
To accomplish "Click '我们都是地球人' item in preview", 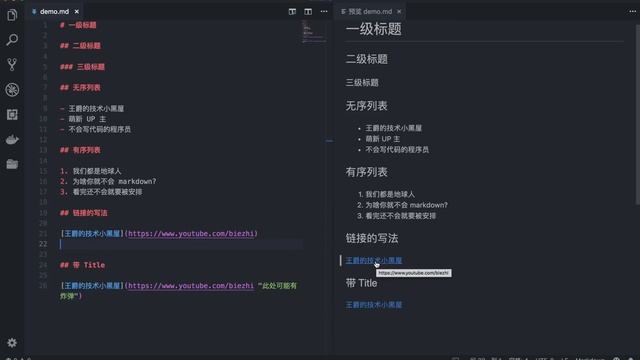I will click(x=390, y=194).
